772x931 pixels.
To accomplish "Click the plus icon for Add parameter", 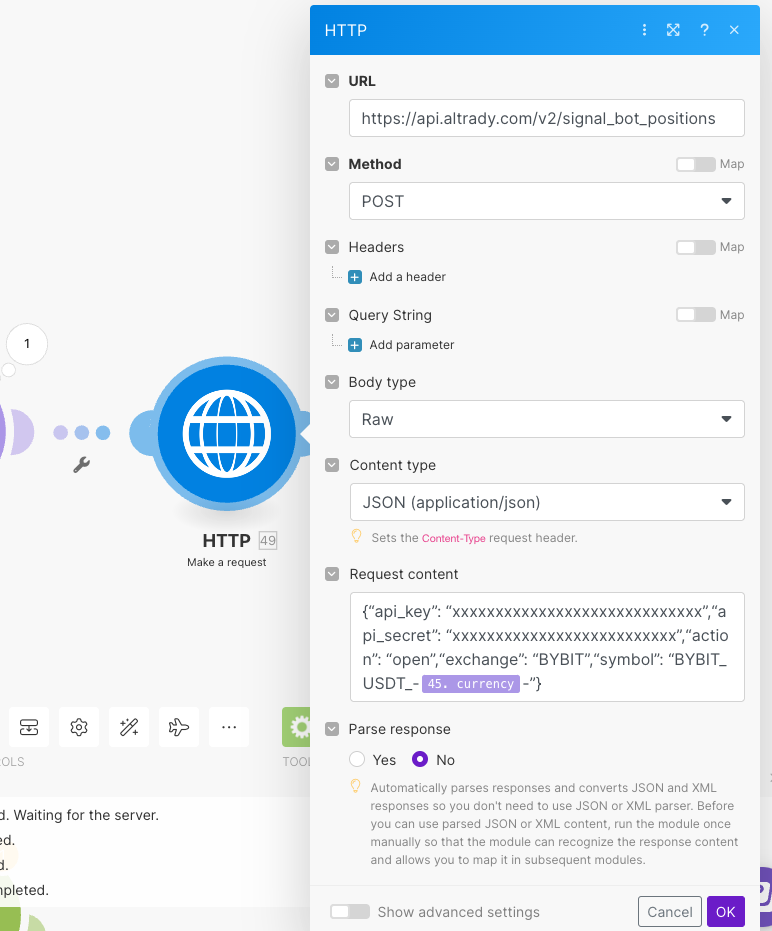I will (x=355, y=345).
